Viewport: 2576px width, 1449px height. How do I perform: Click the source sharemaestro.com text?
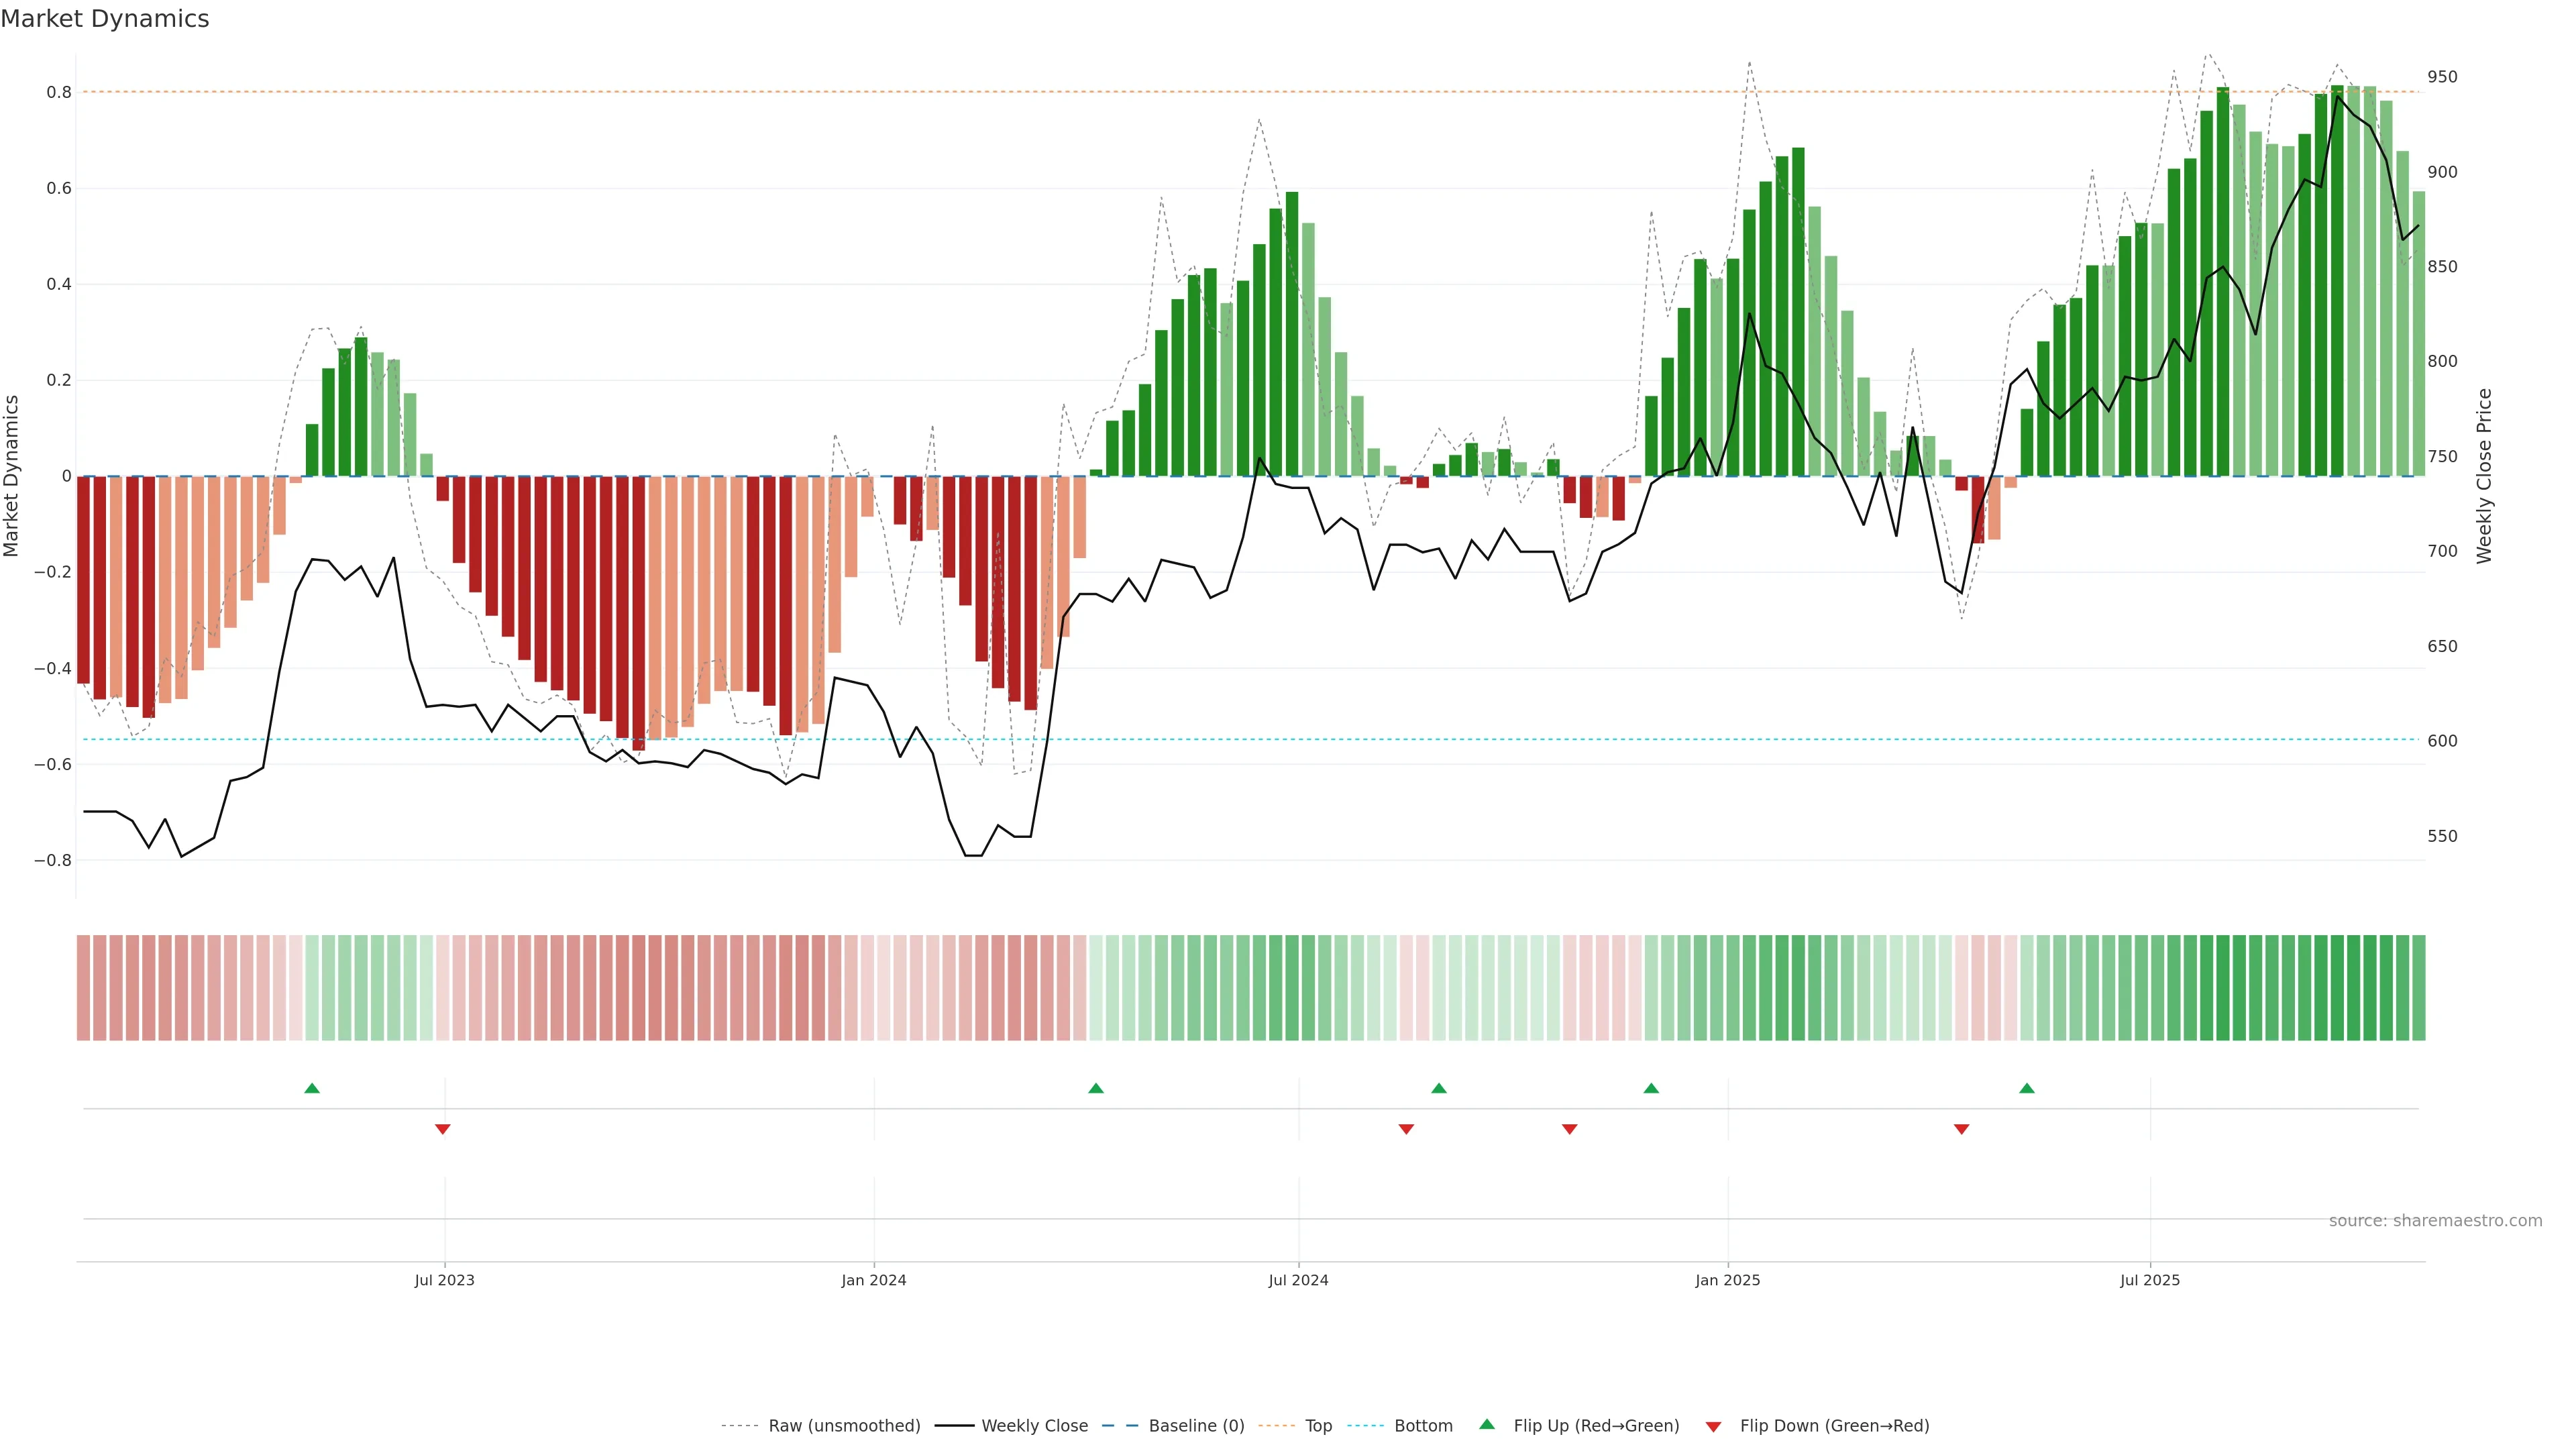pos(2435,1221)
